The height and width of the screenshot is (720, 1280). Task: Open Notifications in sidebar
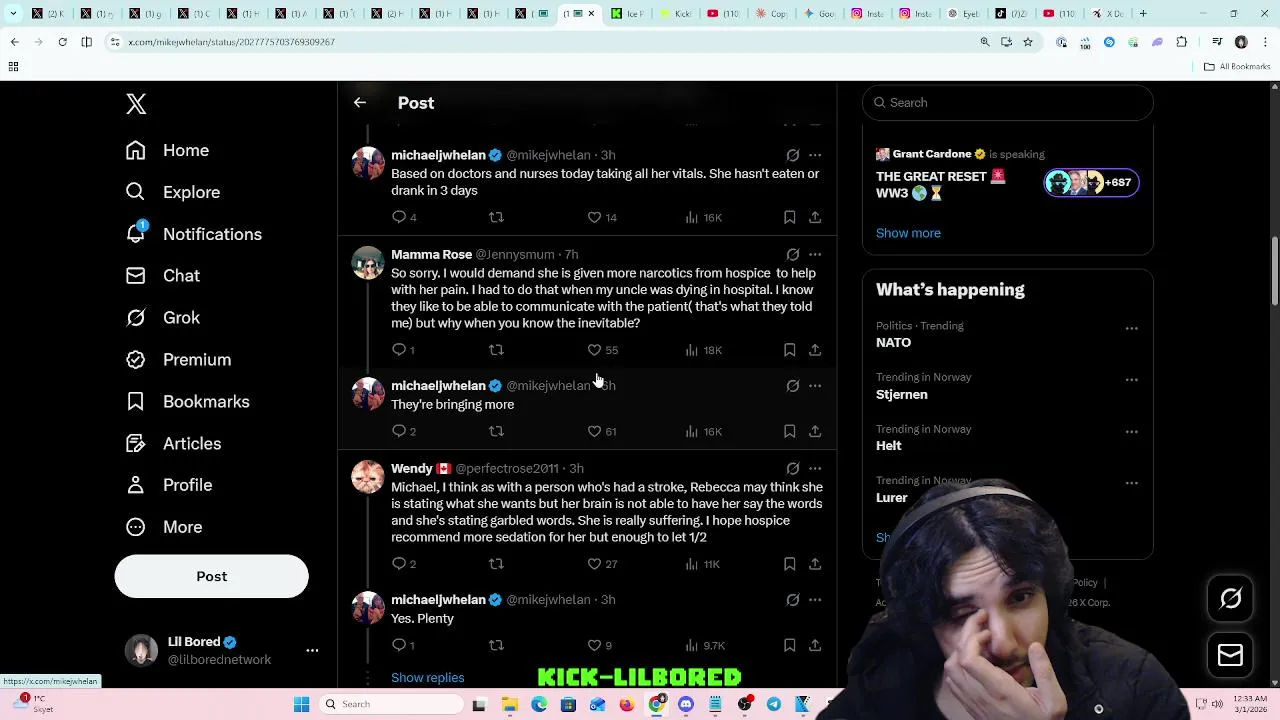(x=194, y=234)
